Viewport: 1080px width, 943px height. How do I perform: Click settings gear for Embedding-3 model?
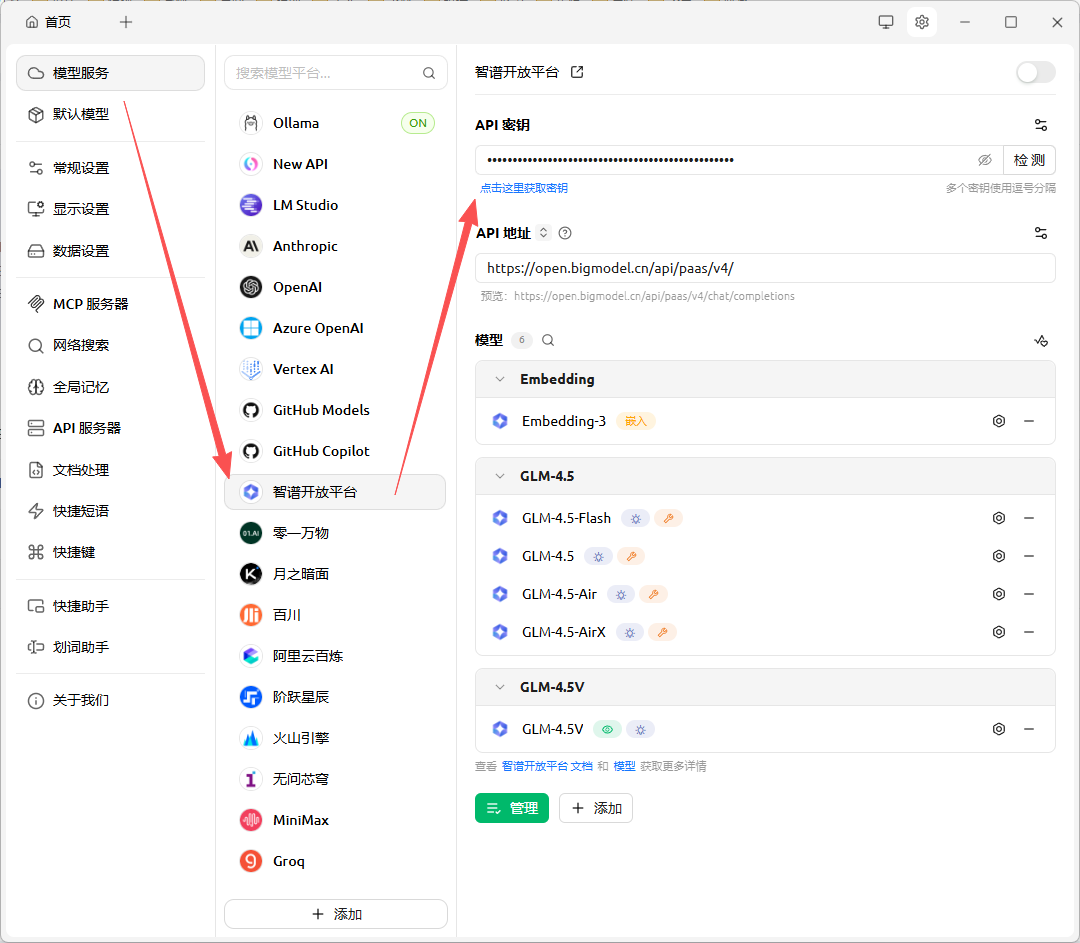[x=998, y=421]
